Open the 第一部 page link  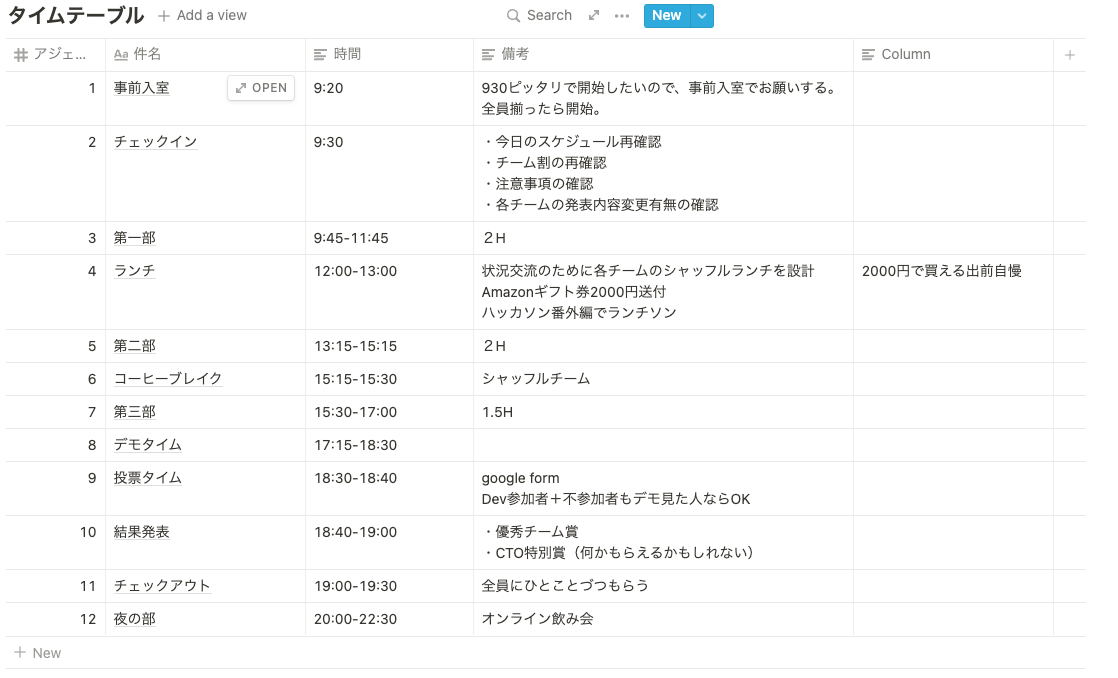135,238
